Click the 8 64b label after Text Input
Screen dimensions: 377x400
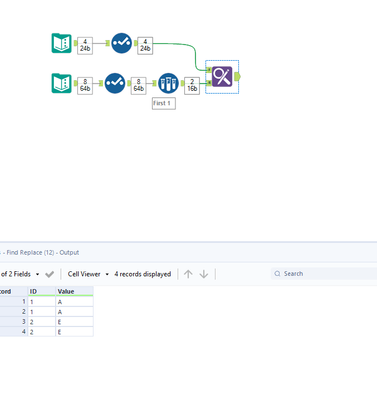[x=85, y=86]
